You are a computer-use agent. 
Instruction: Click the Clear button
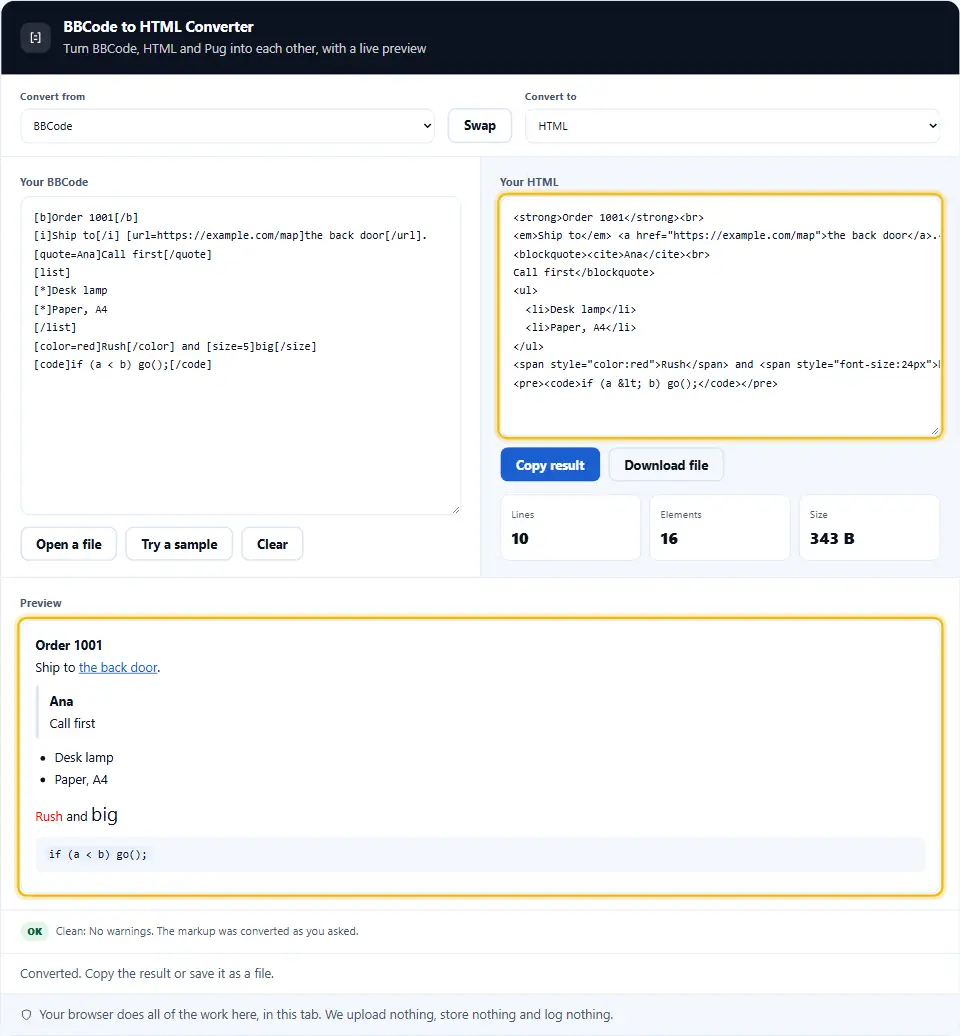(x=272, y=544)
